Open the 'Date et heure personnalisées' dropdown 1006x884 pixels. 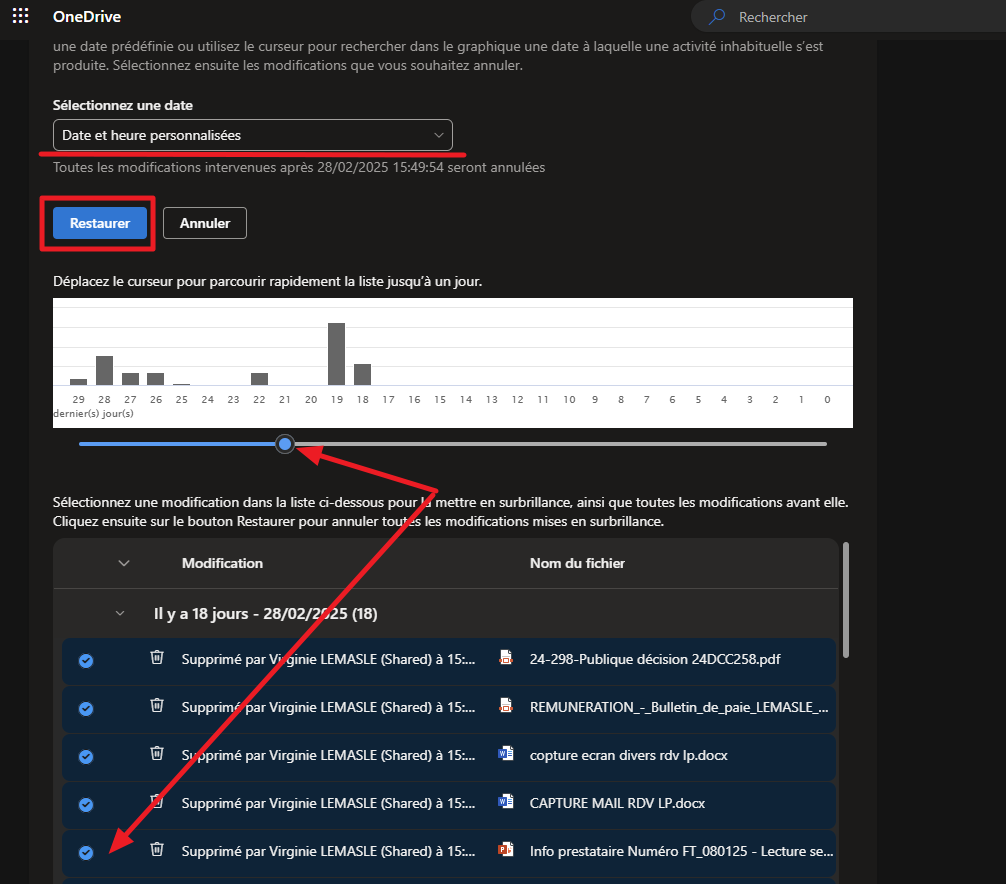(x=253, y=135)
